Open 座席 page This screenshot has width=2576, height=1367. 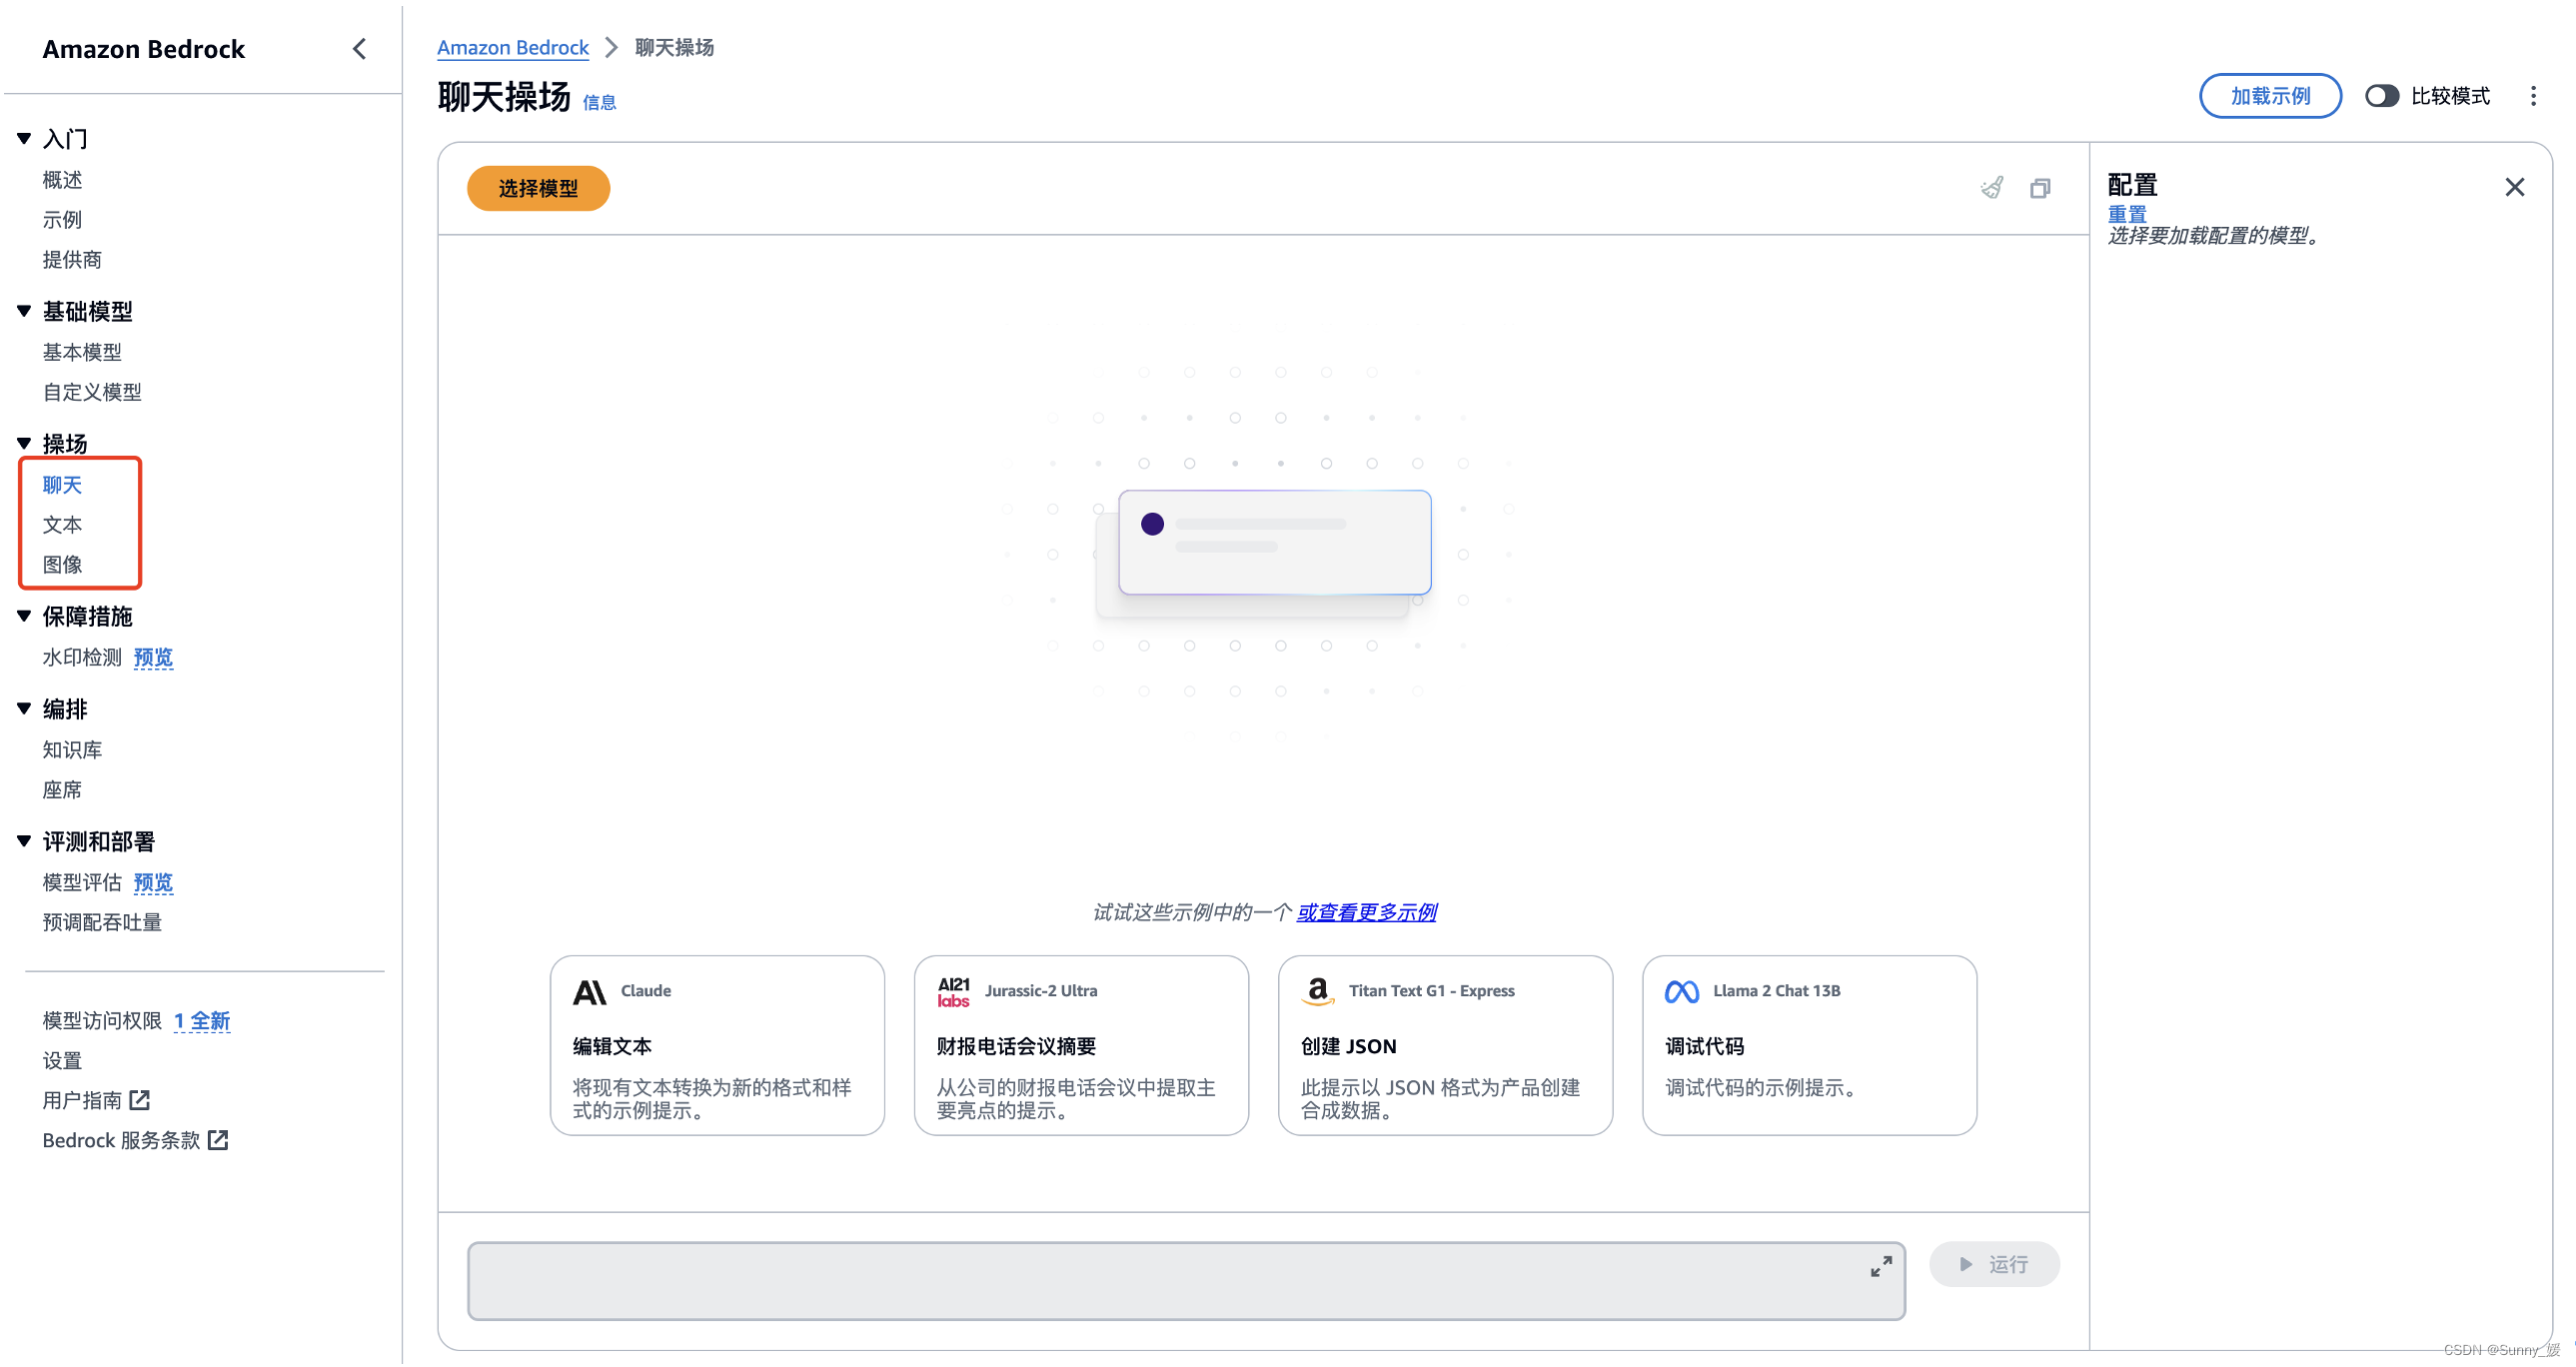pos(62,790)
